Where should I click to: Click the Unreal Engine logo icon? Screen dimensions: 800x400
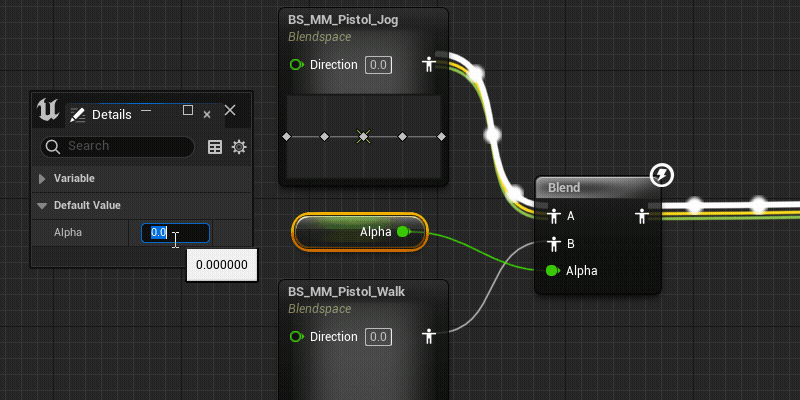(x=48, y=110)
